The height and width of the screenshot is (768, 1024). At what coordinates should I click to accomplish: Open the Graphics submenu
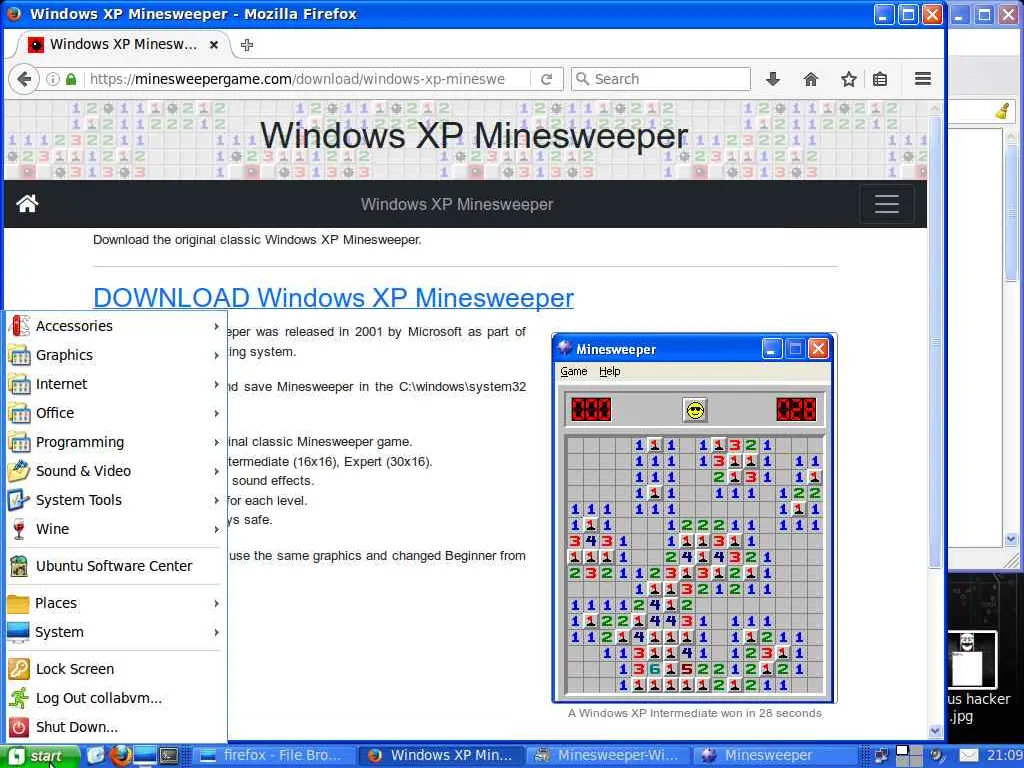point(116,355)
